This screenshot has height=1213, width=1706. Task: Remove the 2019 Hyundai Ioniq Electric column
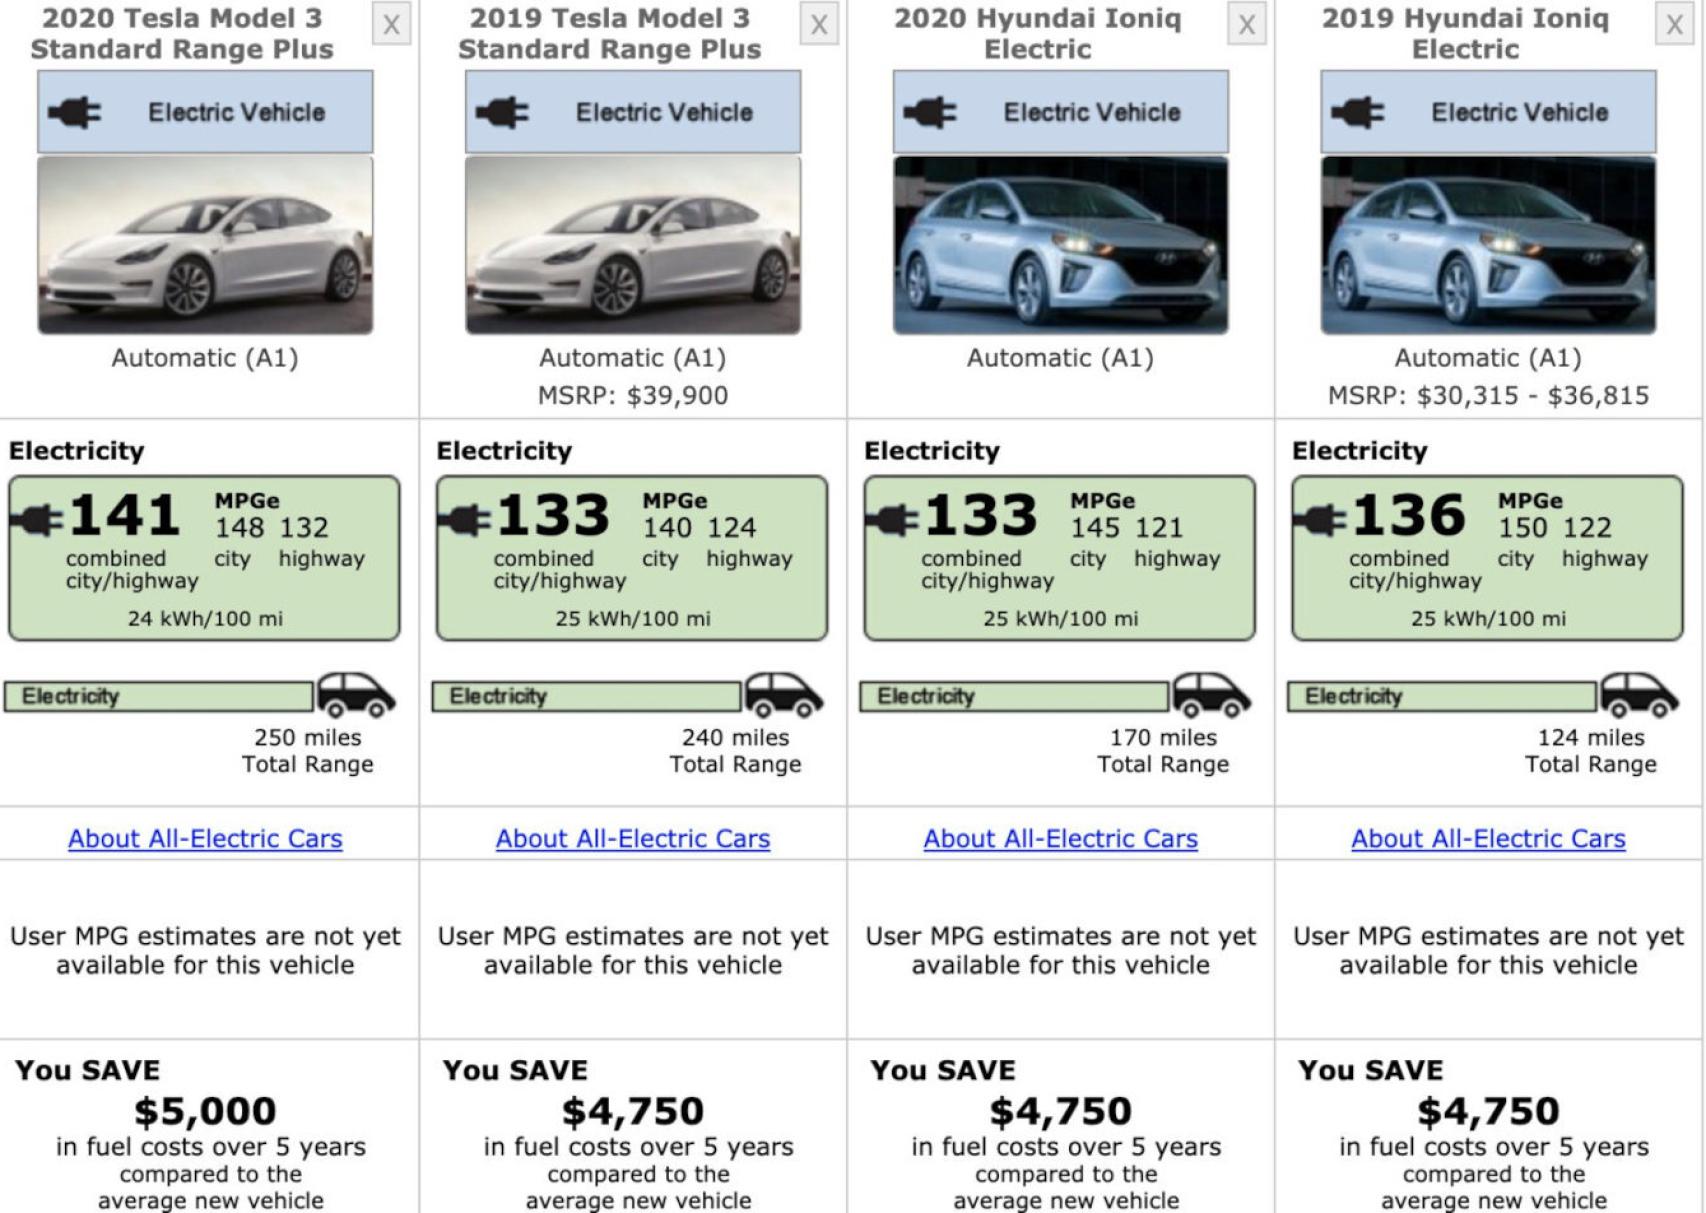1674,25
